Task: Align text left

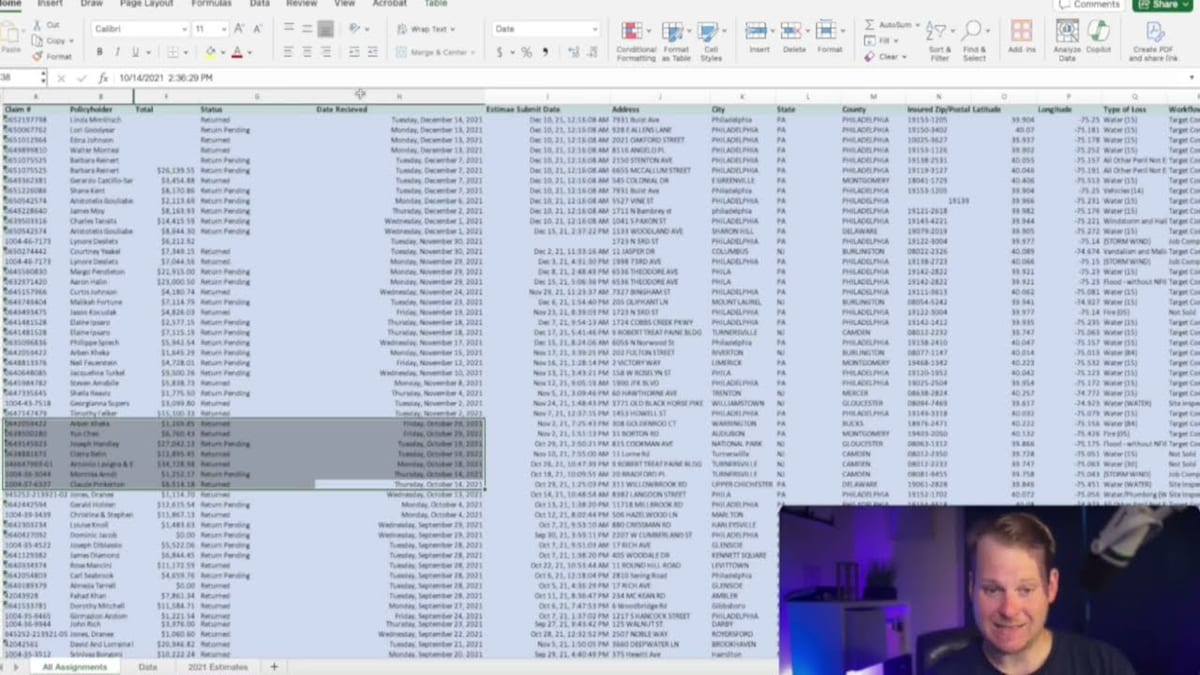Action: (289, 52)
